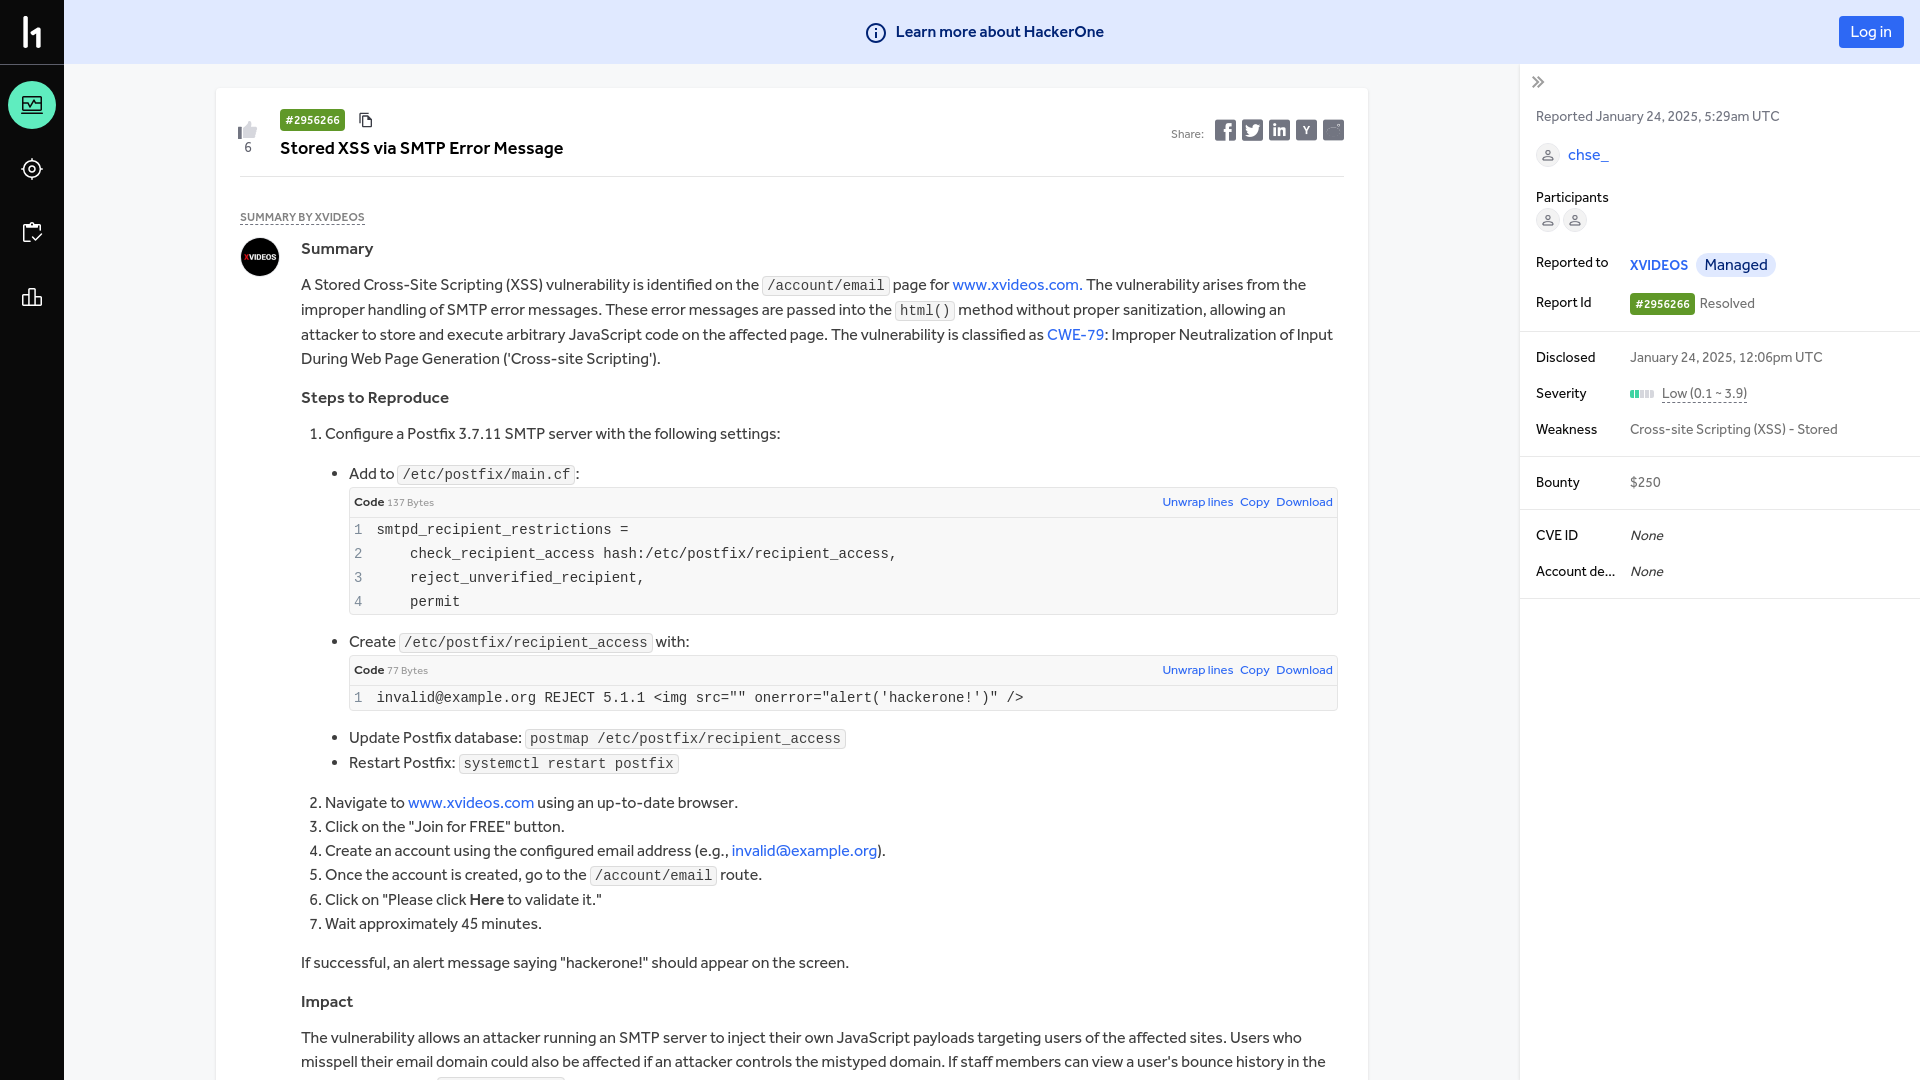This screenshot has width=1920, height=1080.
Task: Share the report on LinkedIn
Action: 1279,130
